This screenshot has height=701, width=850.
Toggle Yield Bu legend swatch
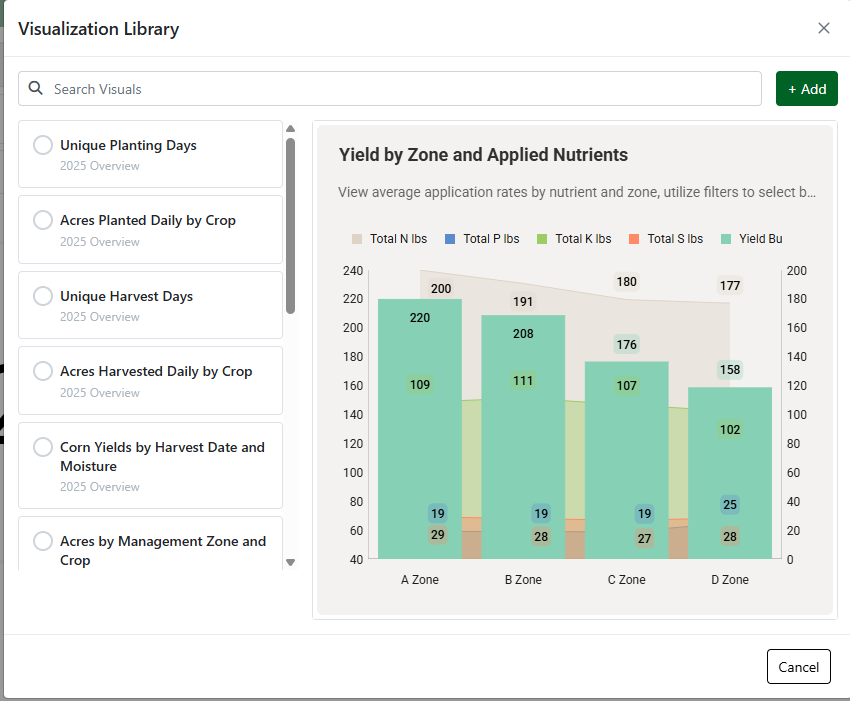726,239
